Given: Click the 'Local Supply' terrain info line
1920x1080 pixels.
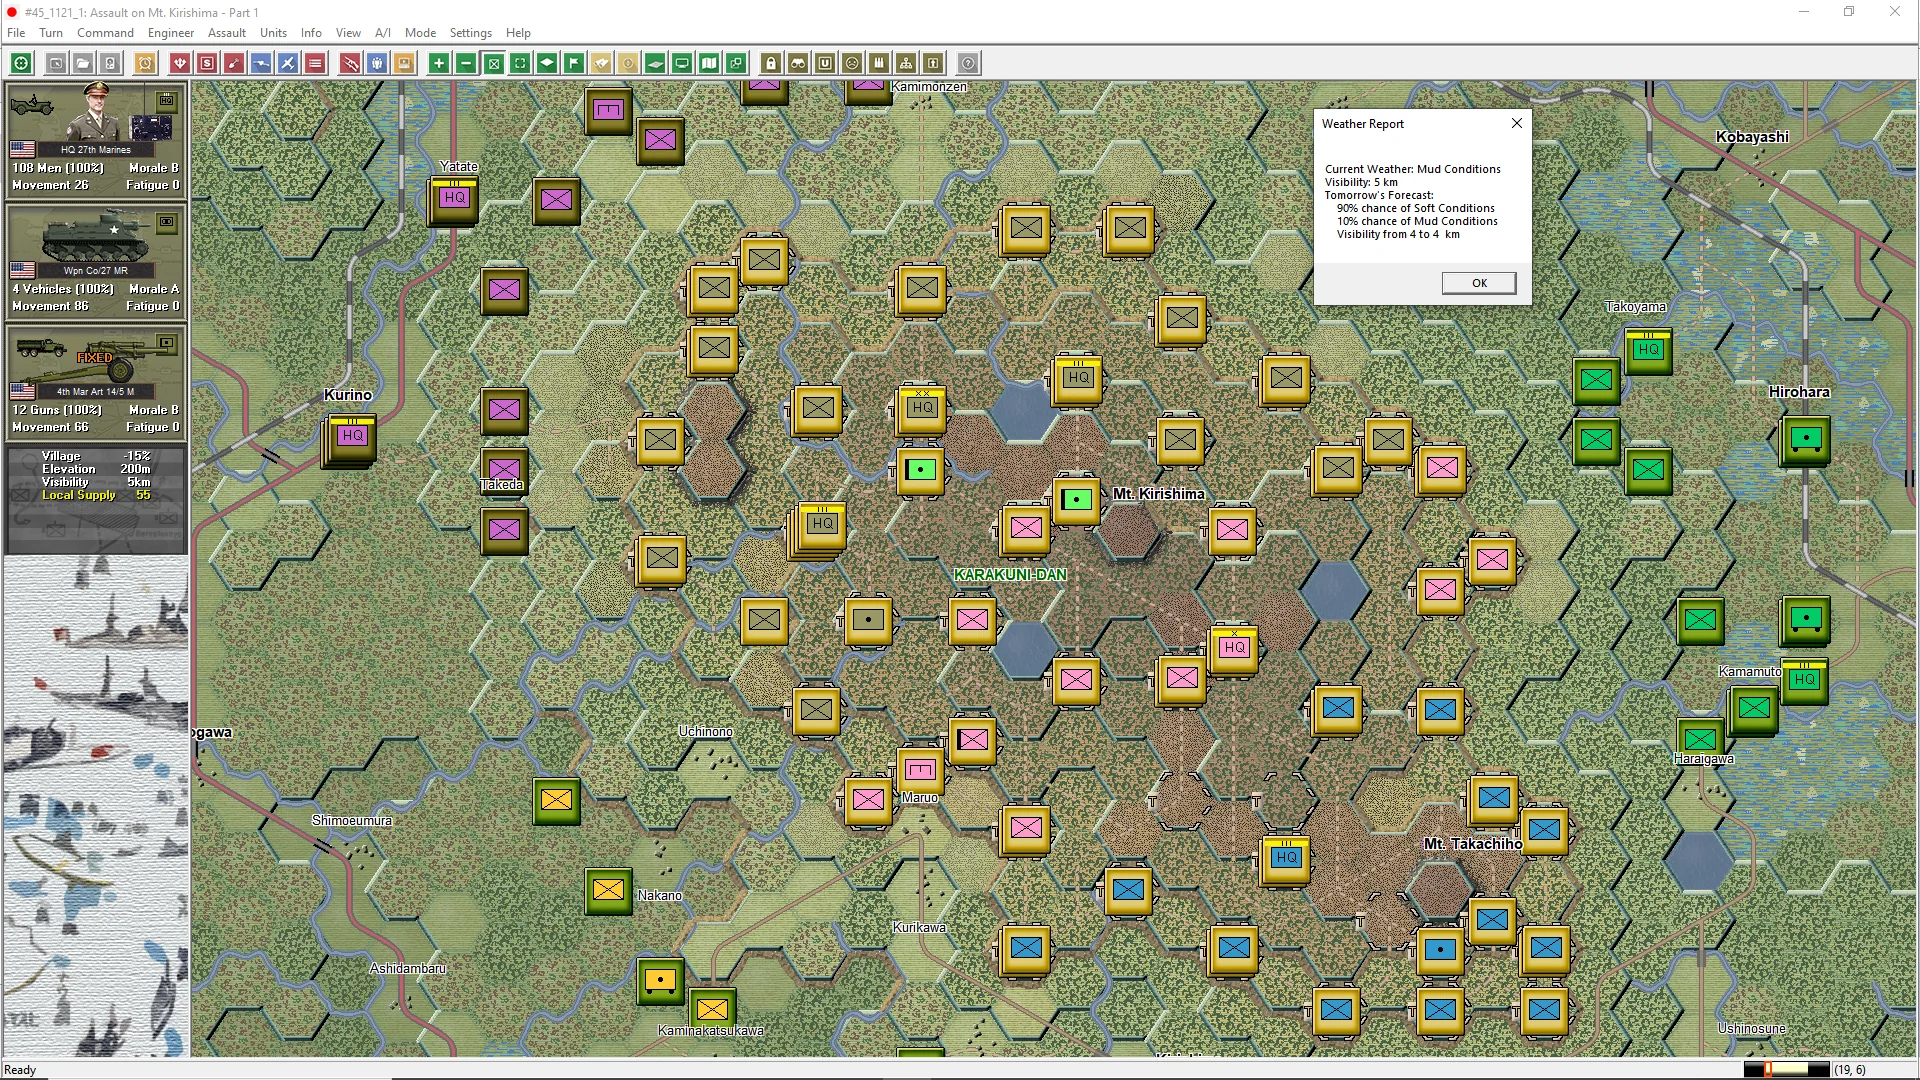Looking at the screenshot, I should (96, 495).
